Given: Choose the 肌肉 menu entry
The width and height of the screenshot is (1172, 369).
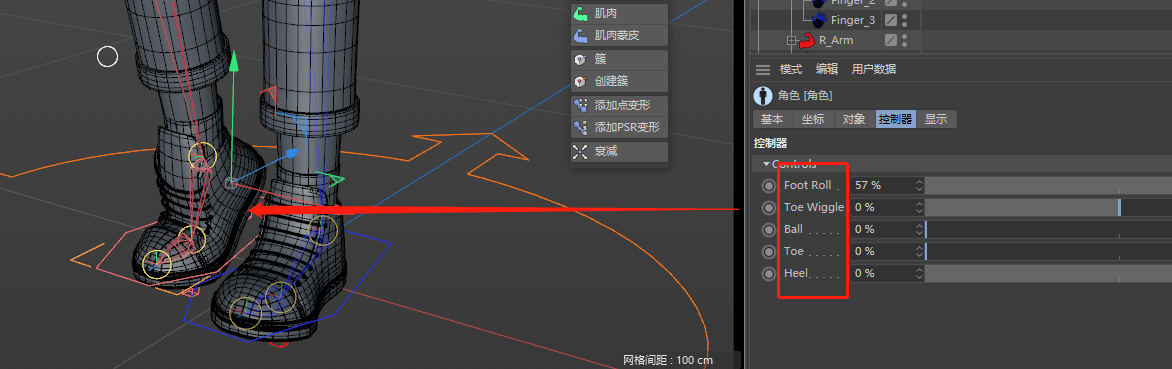Looking at the screenshot, I should [619, 13].
